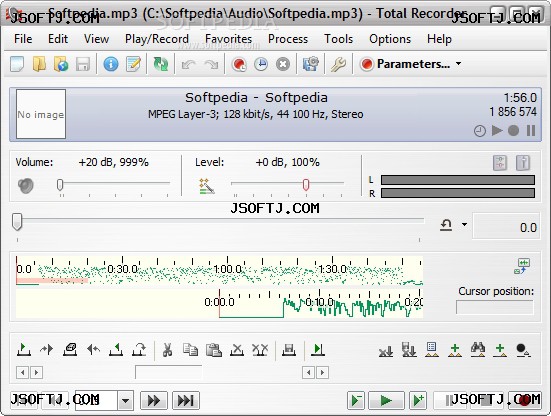Click the Level slider thumb
This screenshot has height=416, width=551.
coord(306,185)
